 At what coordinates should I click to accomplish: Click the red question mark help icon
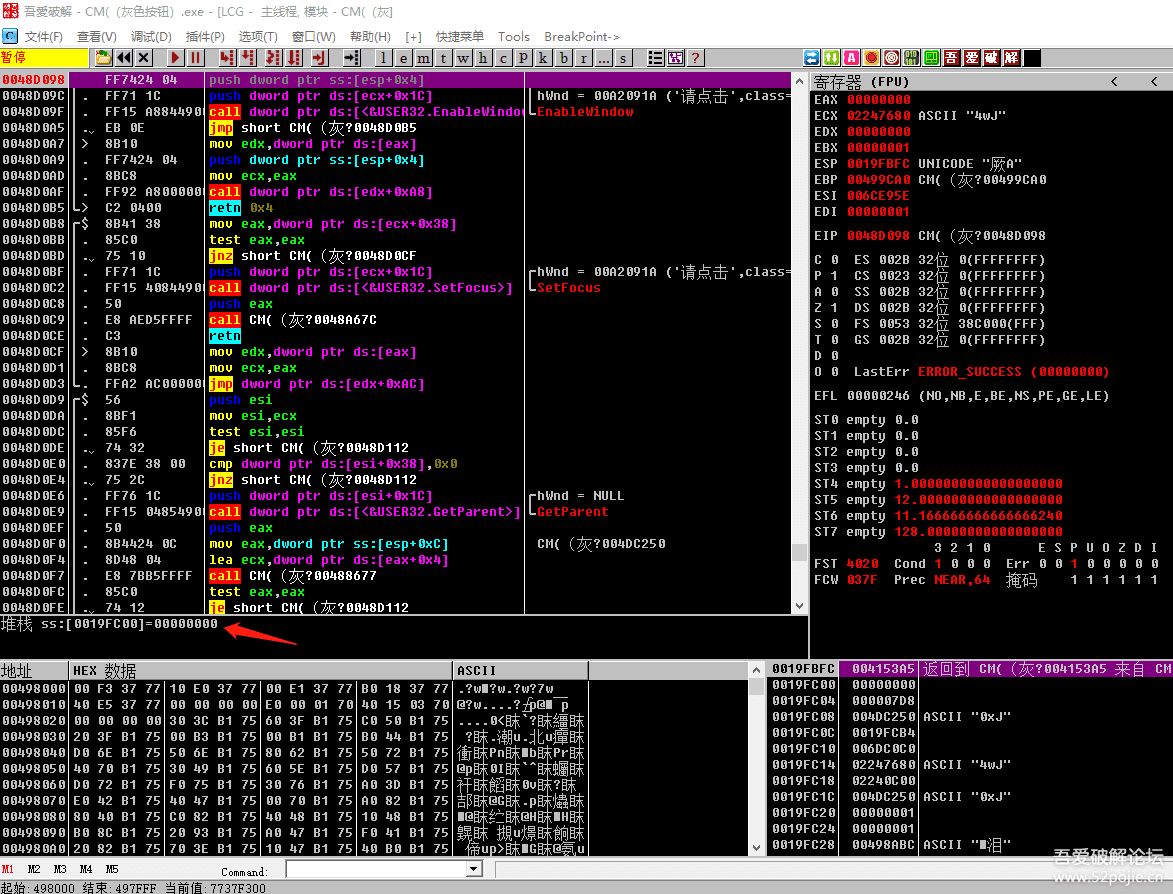[x=696, y=58]
